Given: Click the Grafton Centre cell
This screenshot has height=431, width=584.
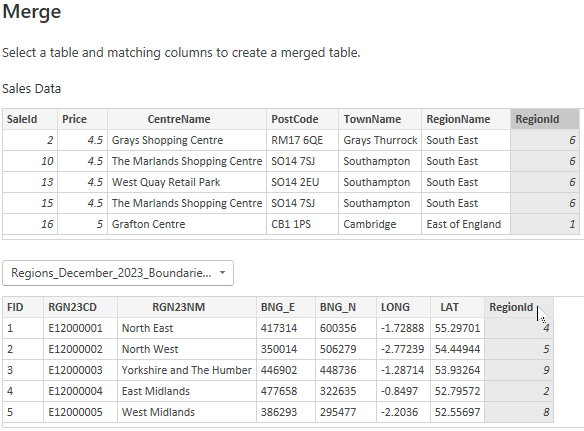Looking at the screenshot, I should click(x=187, y=224).
